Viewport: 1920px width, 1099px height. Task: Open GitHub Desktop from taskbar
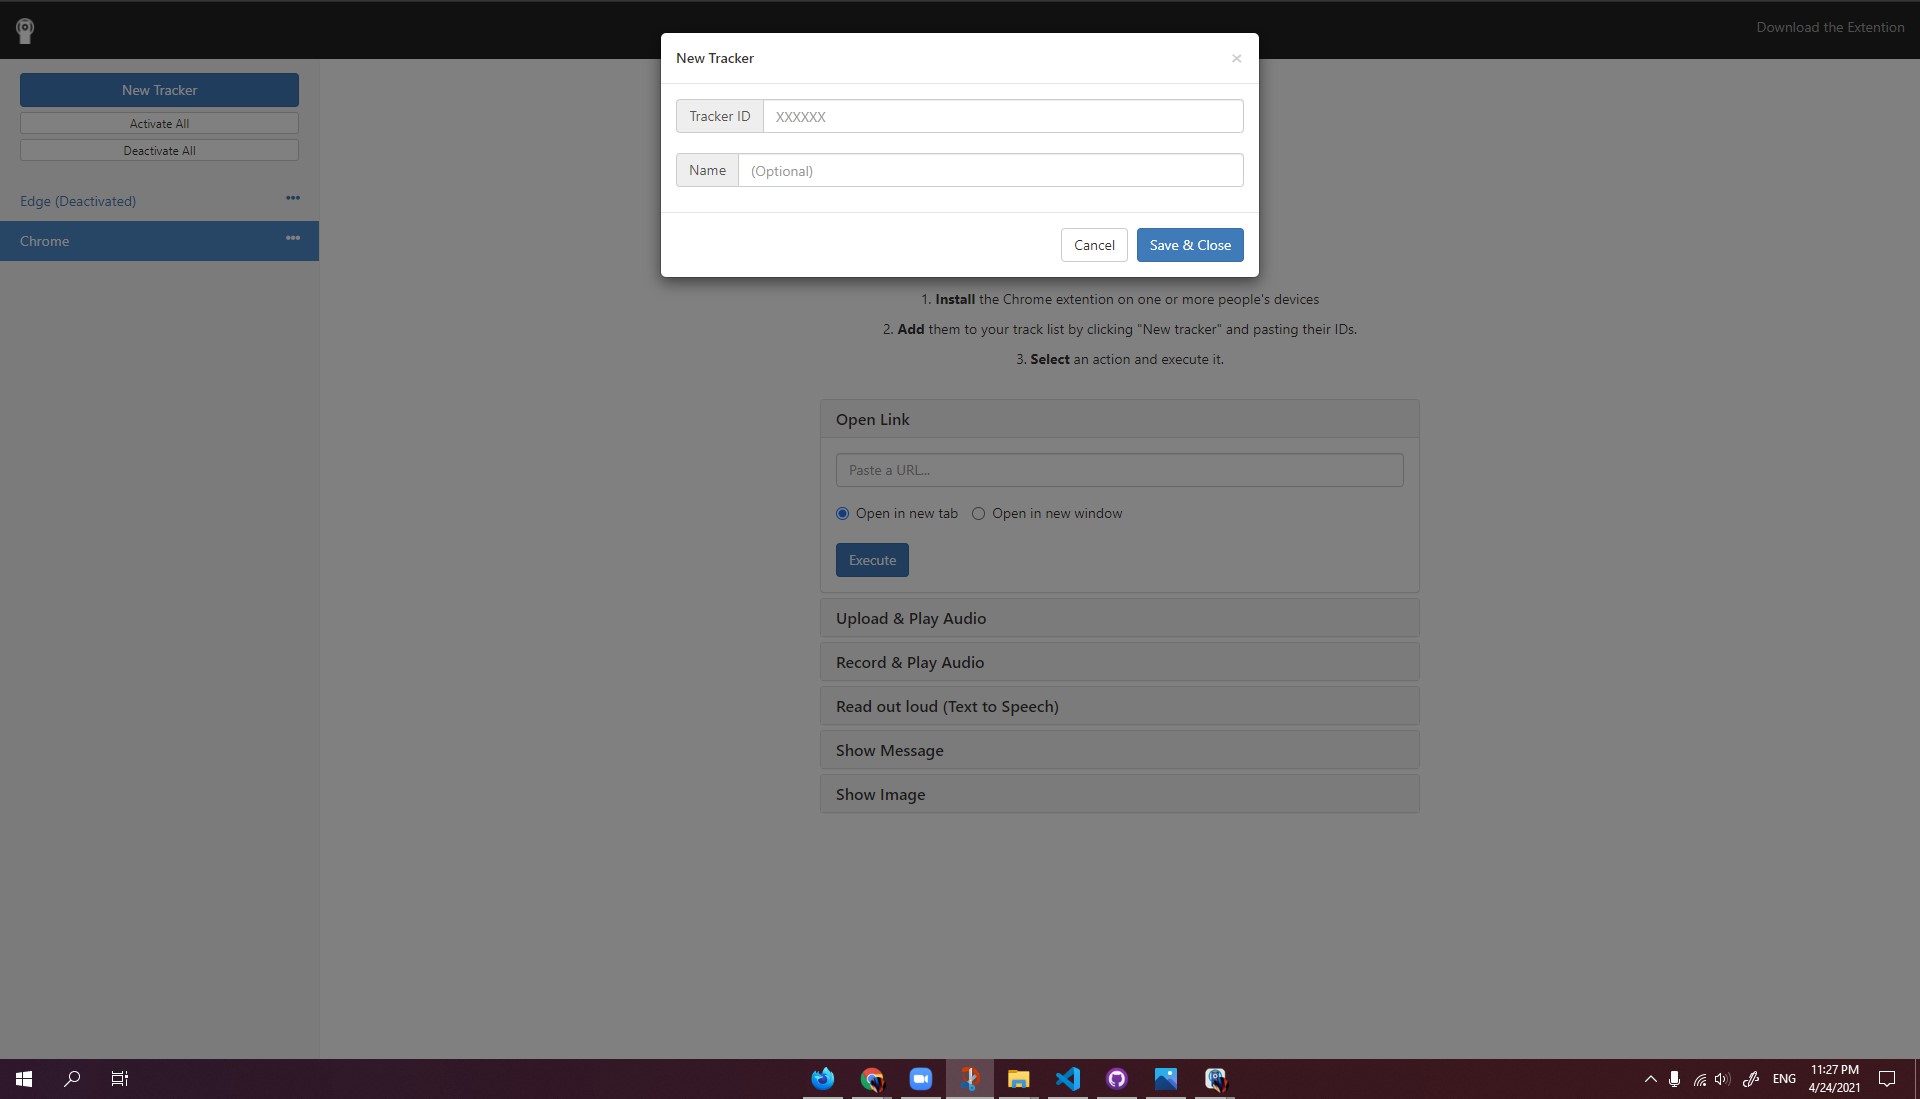point(1116,1079)
